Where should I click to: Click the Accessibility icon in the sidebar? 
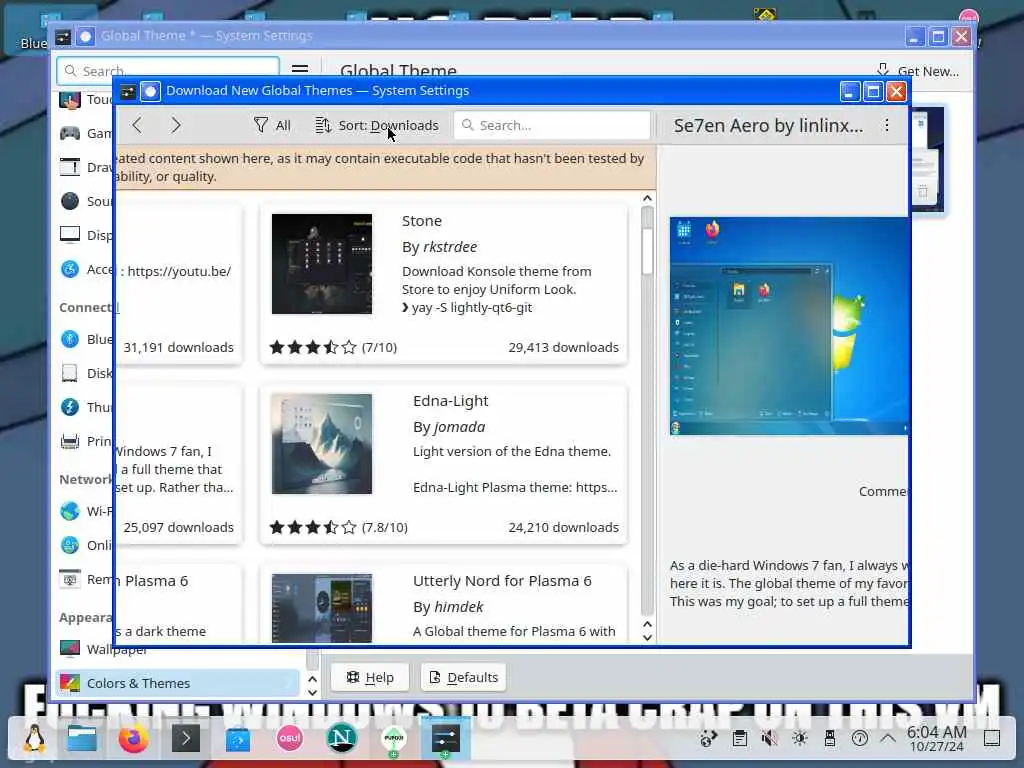tap(70, 268)
